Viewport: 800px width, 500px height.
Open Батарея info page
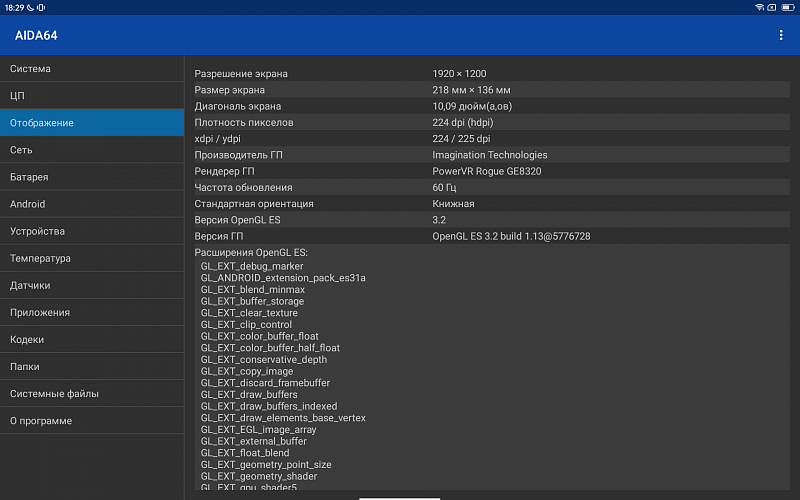click(92, 177)
